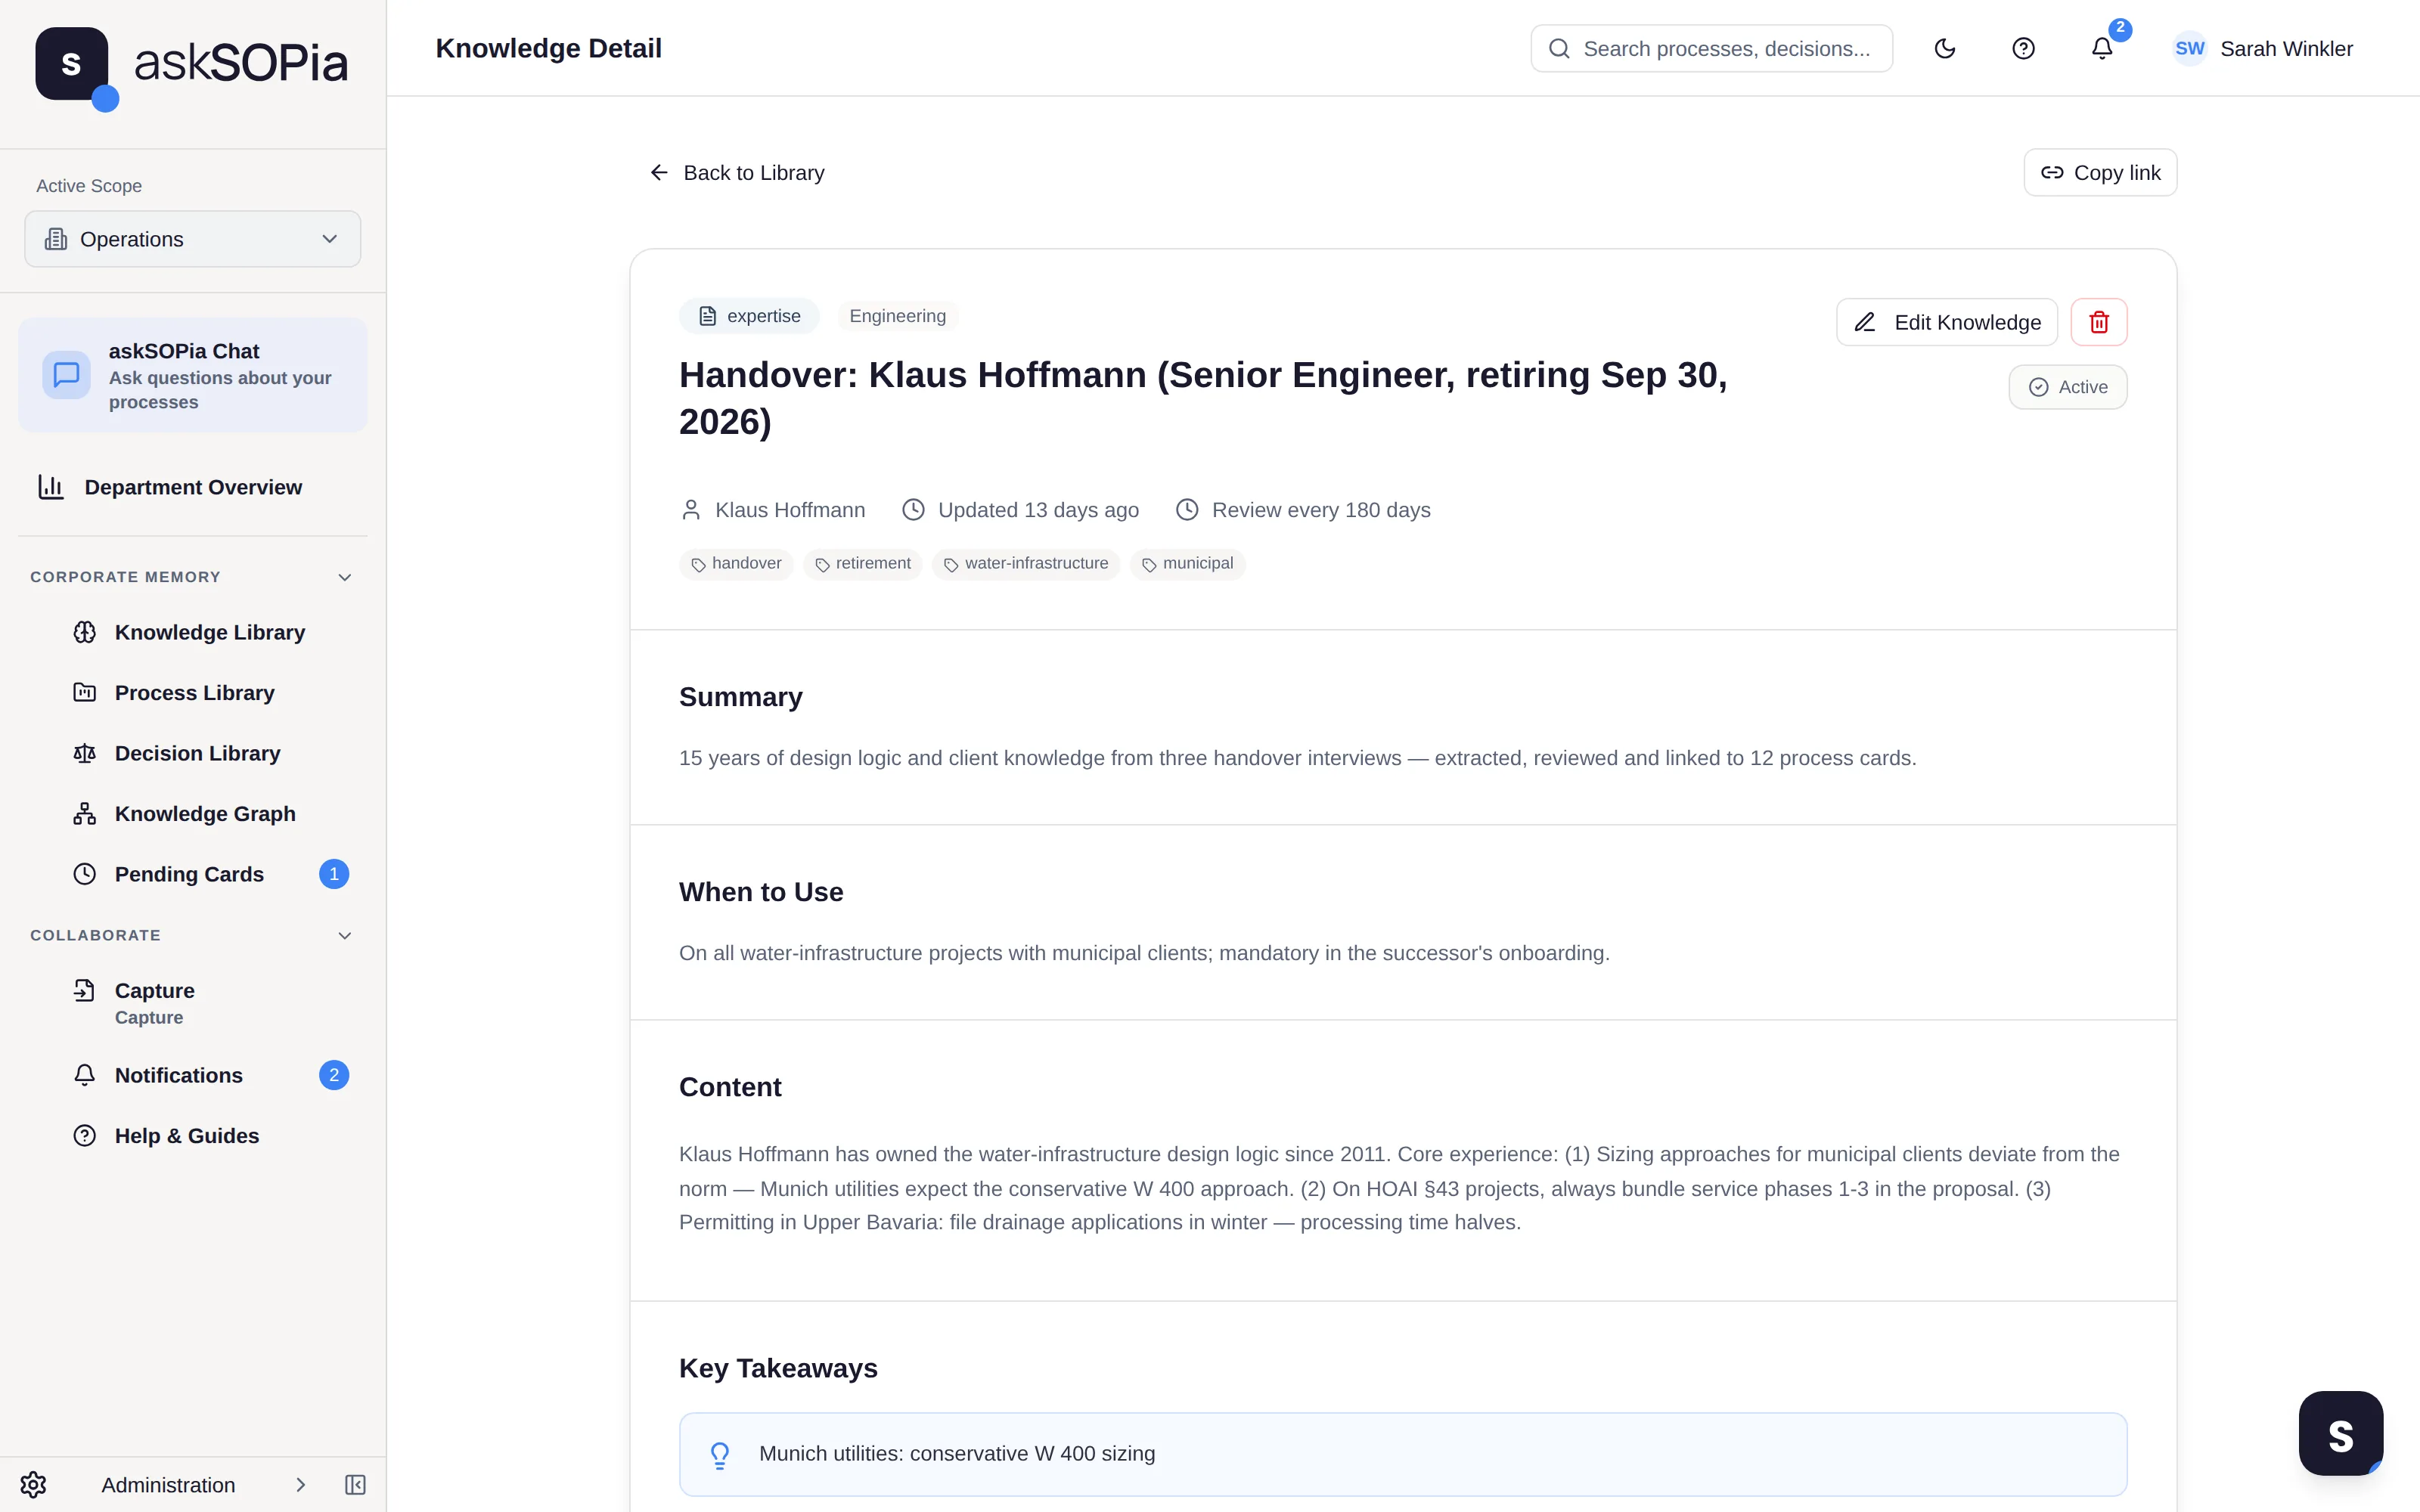Screen dimensions: 2420x1512
Task: Select the handover tag
Action: (x=736, y=564)
